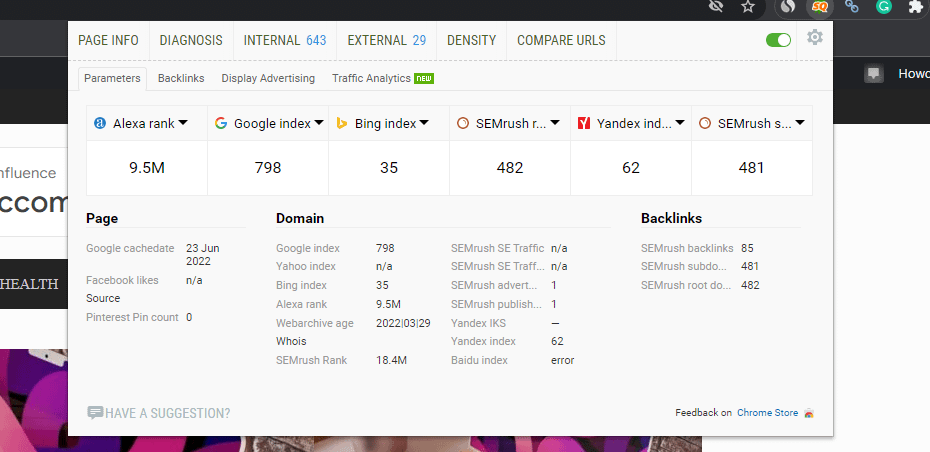Open the Chrome Store feedback link
Viewport: 930px width, 452px height.
point(767,412)
